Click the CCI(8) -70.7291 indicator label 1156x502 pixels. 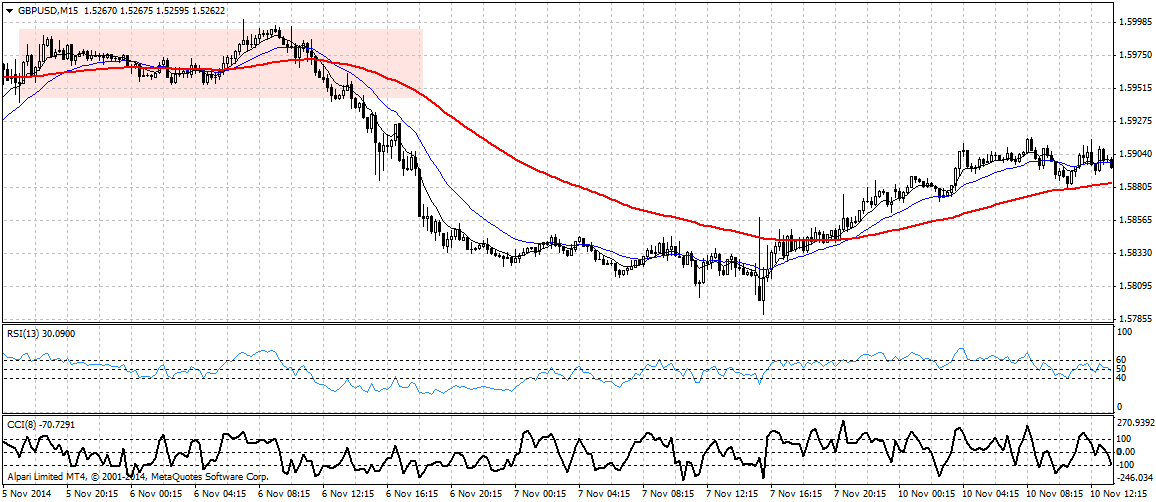pos(41,425)
